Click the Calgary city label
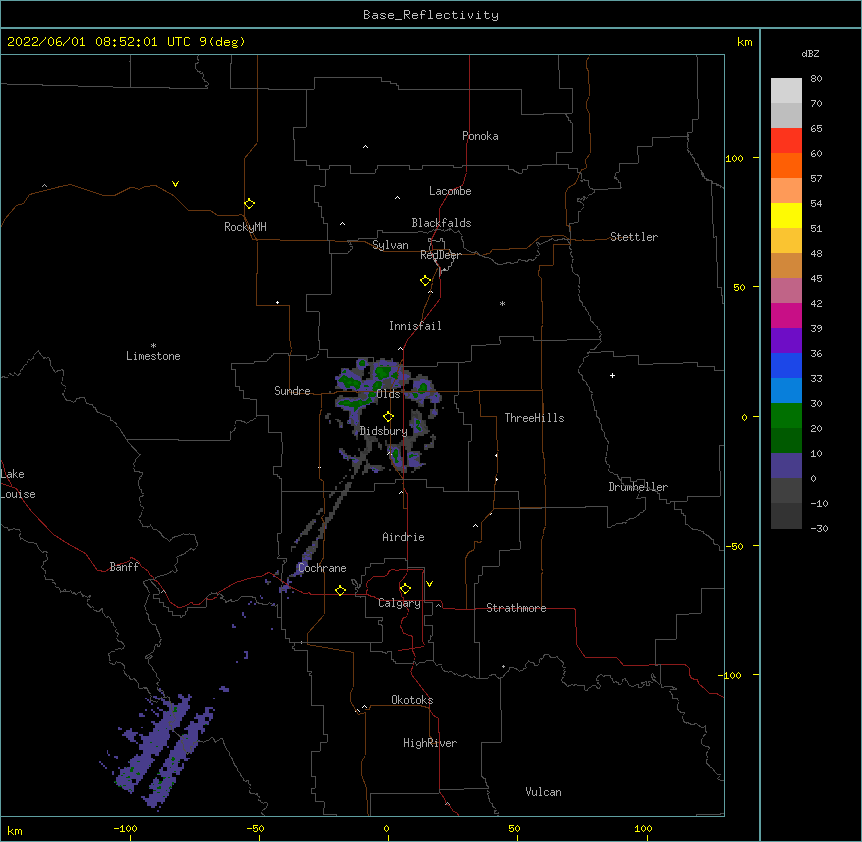This screenshot has width=862, height=842. (x=399, y=603)
